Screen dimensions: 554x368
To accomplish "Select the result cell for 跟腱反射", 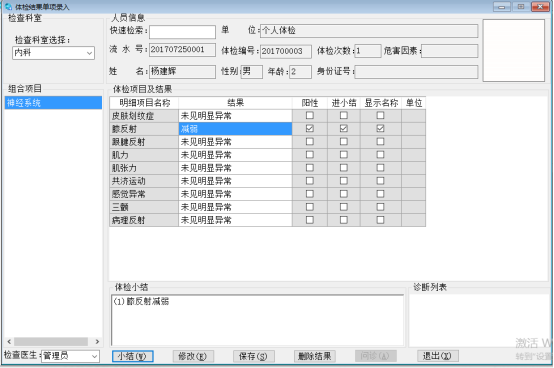I will 235,142.
